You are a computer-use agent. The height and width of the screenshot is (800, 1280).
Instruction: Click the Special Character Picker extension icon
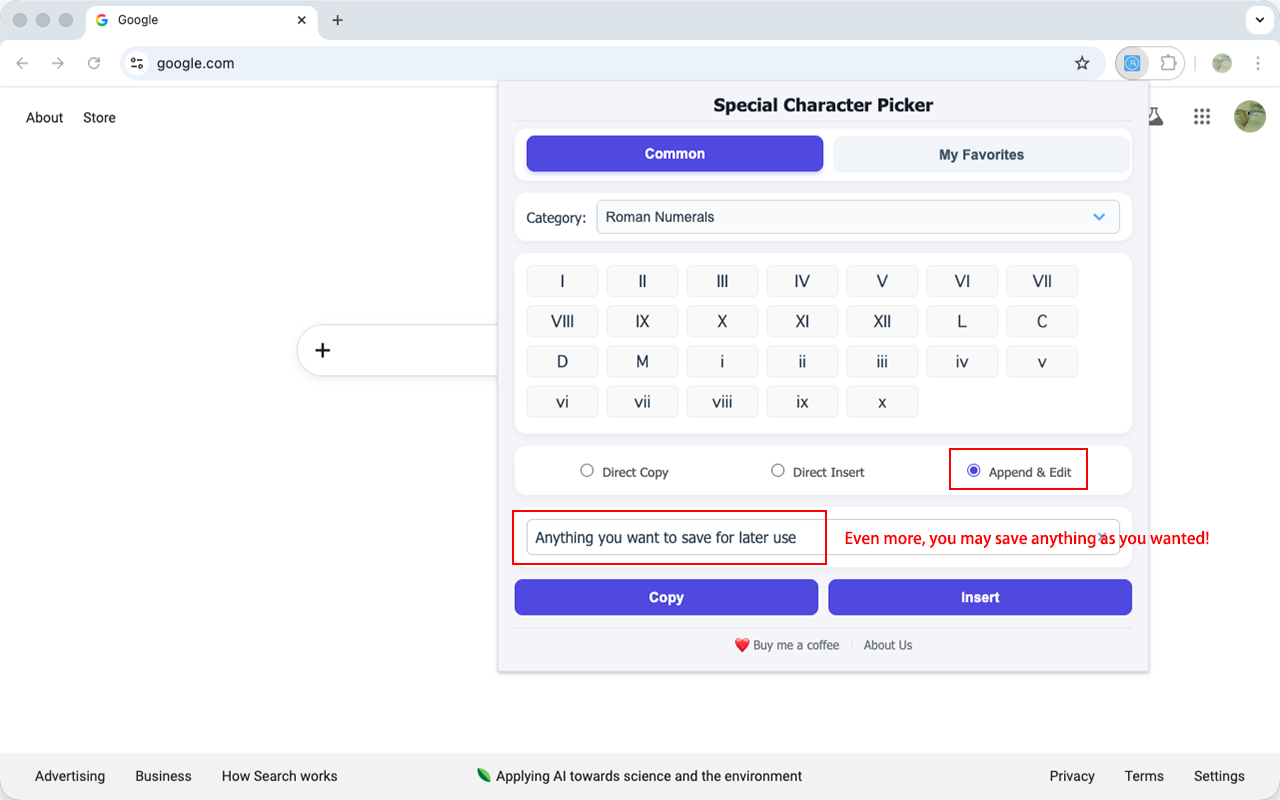click(x=1132, y=63)
